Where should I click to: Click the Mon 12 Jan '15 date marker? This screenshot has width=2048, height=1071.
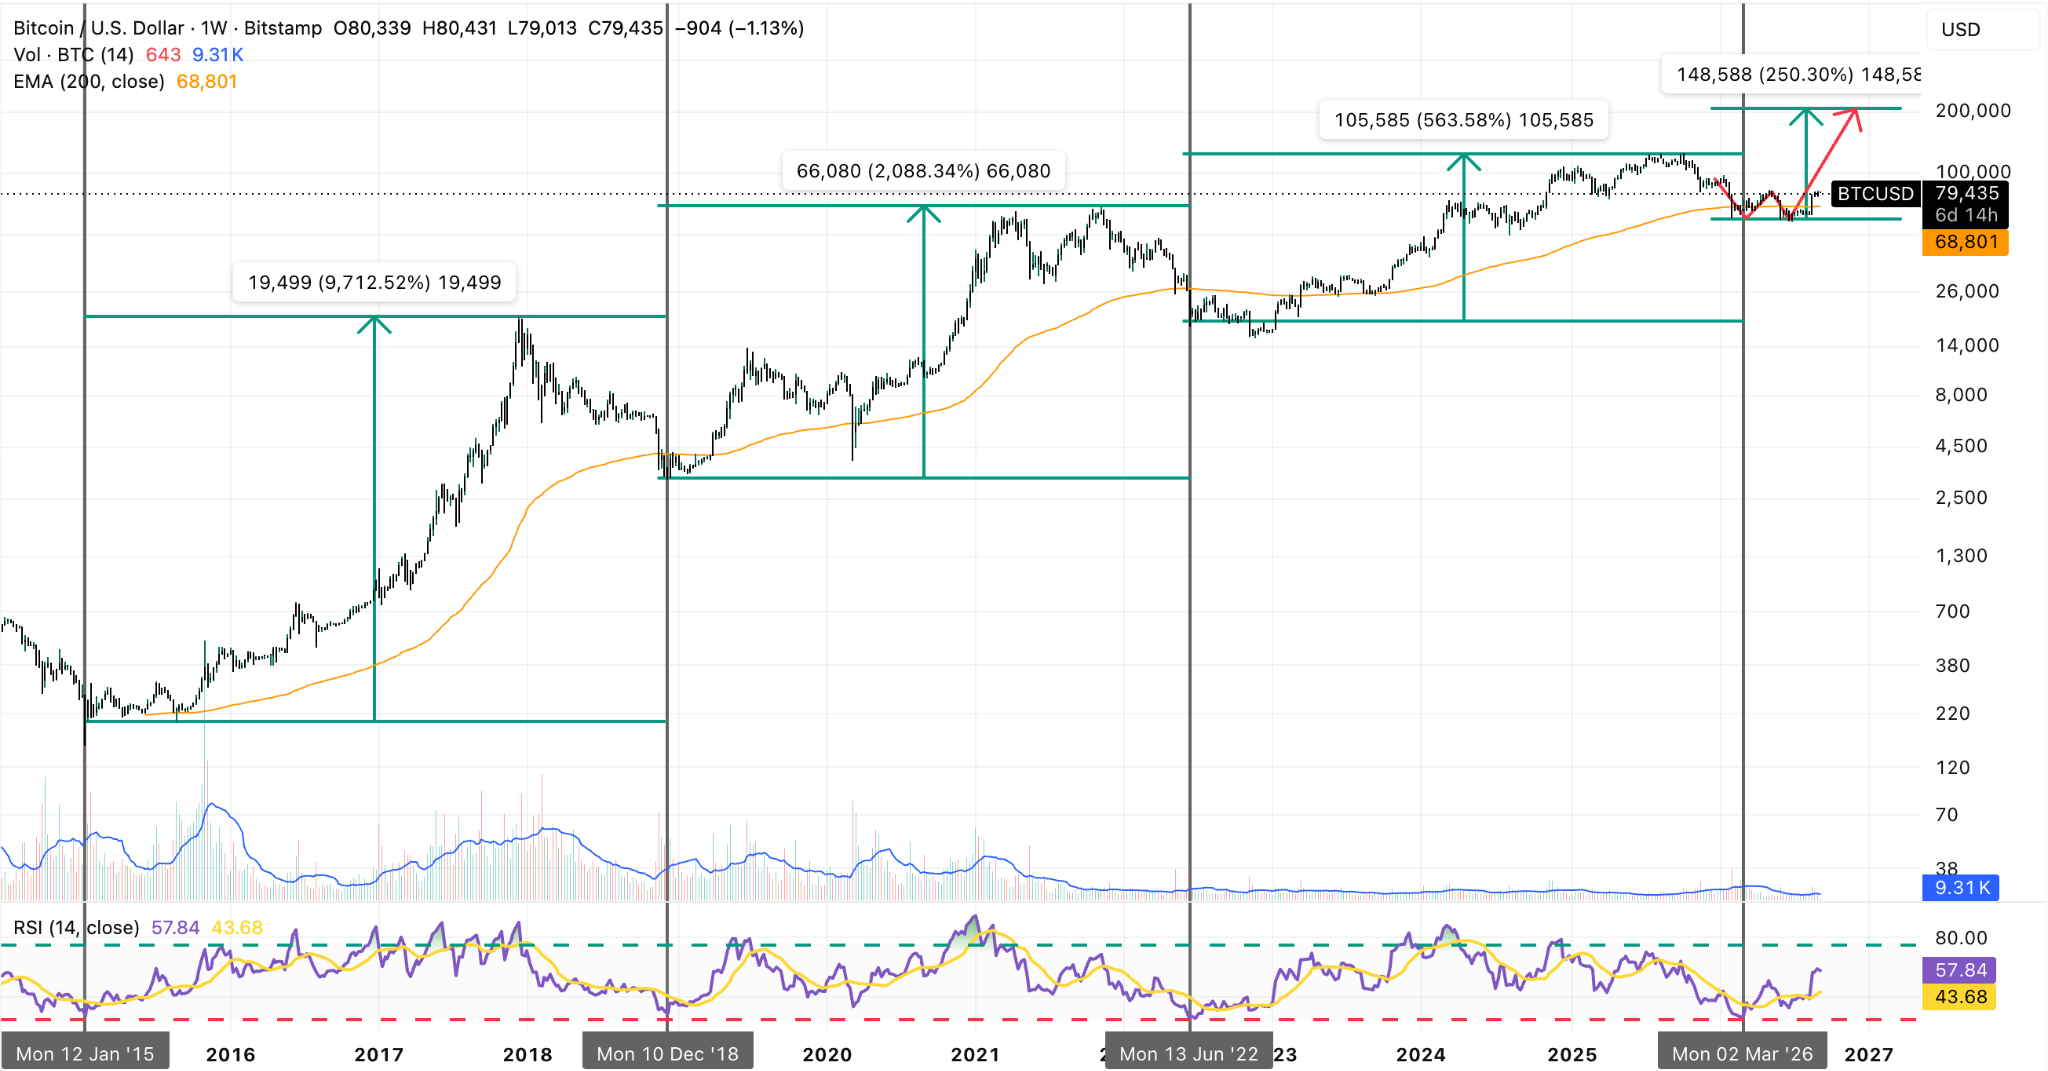pyautogui.click(x=85, y=1053)
